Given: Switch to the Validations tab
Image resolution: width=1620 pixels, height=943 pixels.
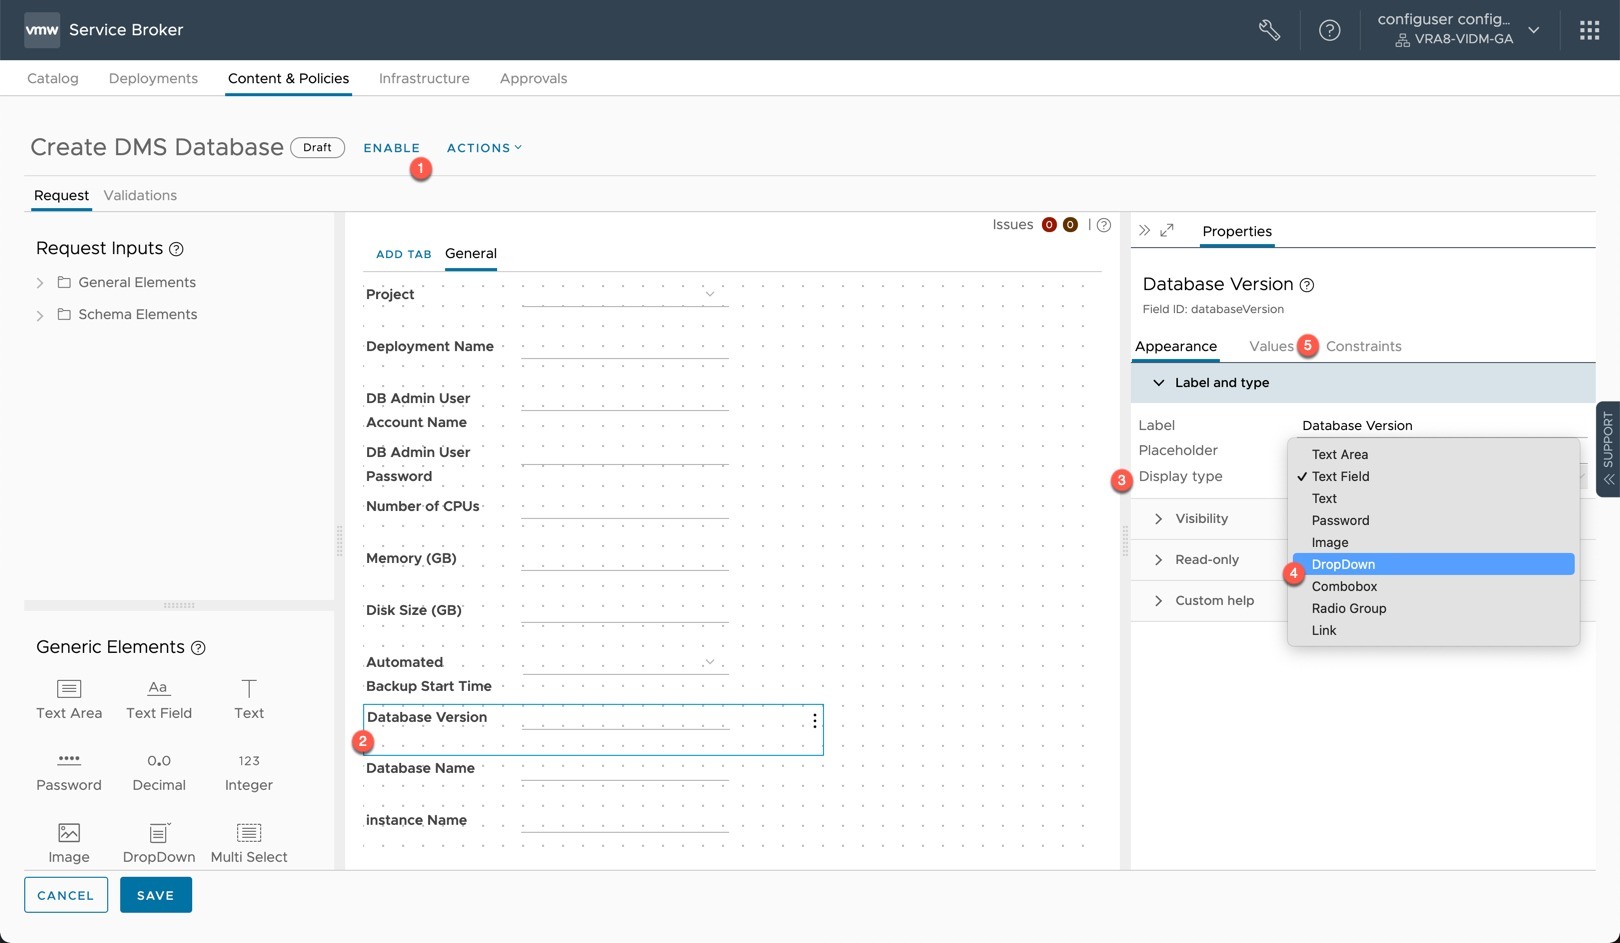Looking at the screenshot, I should pyautogui.click(x=140, y=195).
